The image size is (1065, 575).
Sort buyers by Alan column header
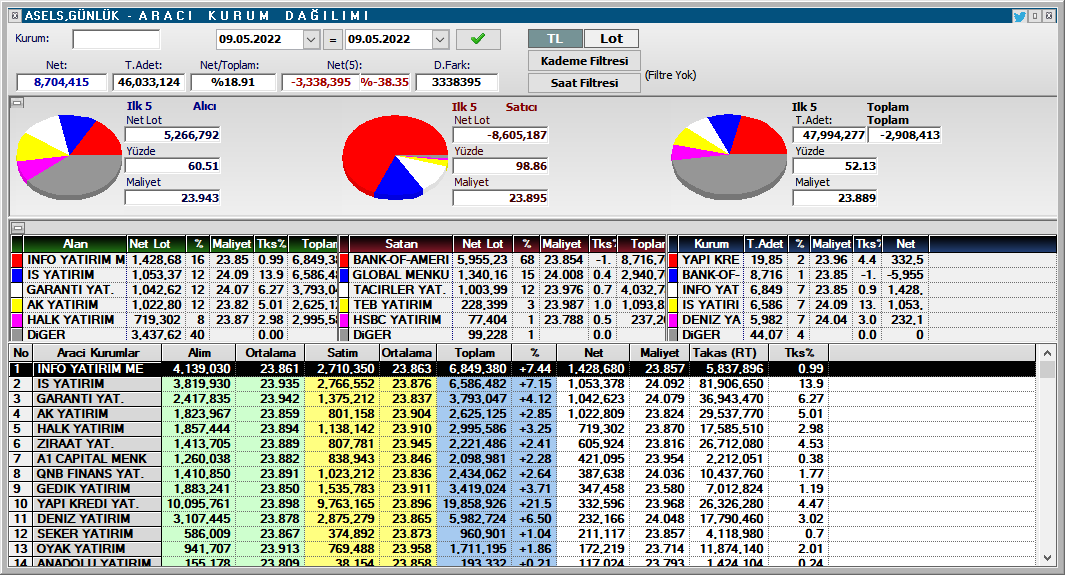click(x=75, y=244)
